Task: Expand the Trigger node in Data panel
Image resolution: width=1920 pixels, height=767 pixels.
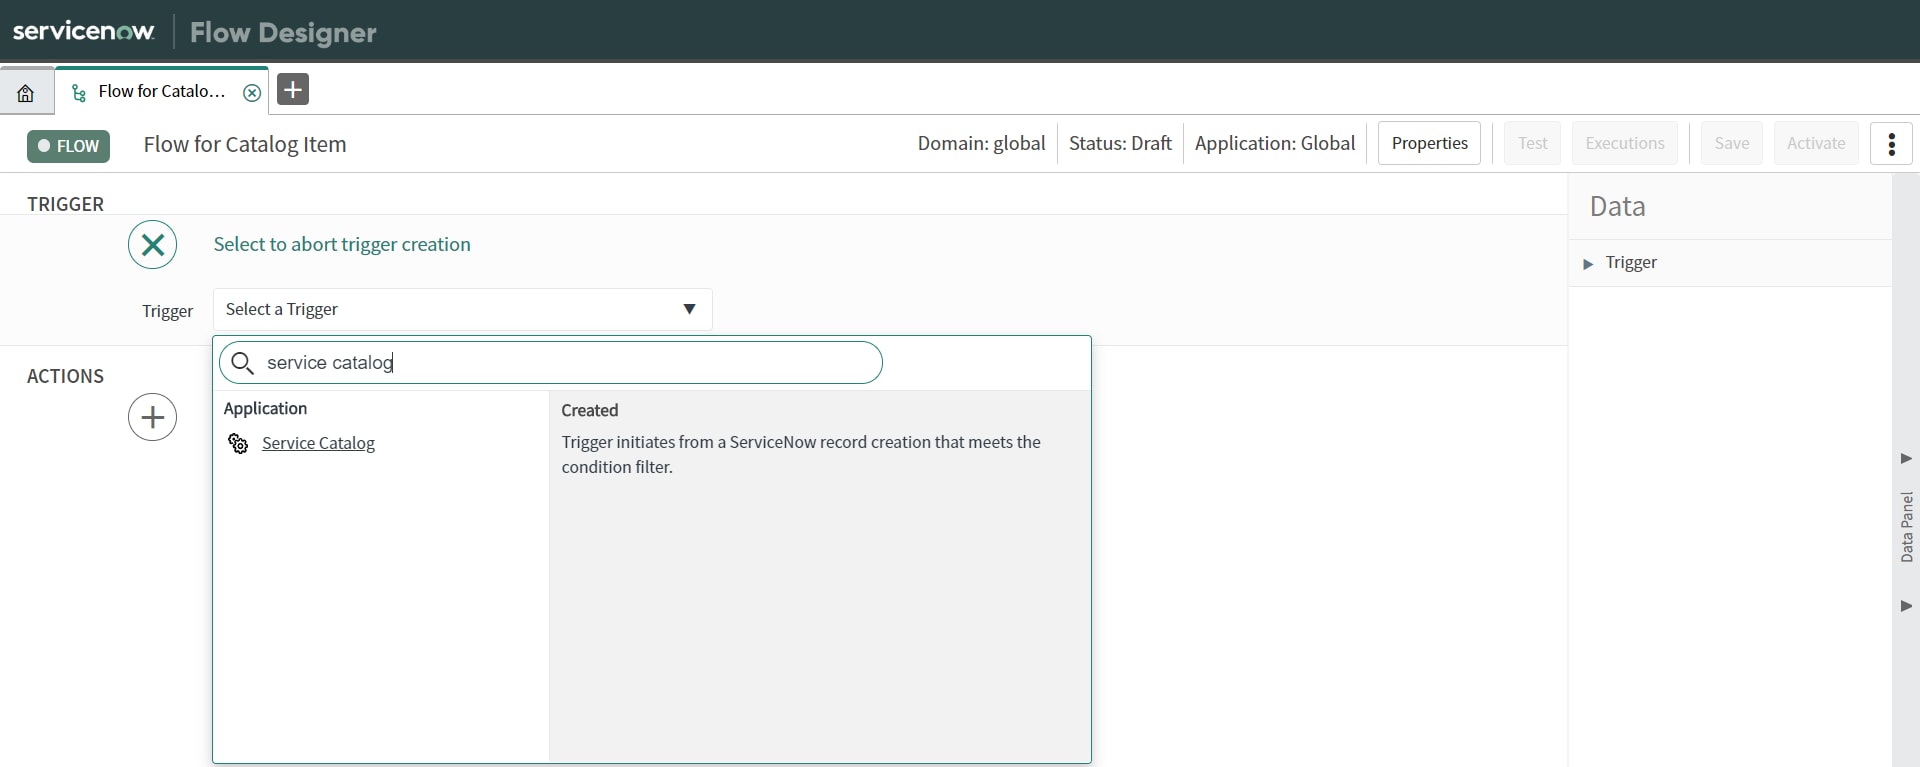Action: (1588, 264)
